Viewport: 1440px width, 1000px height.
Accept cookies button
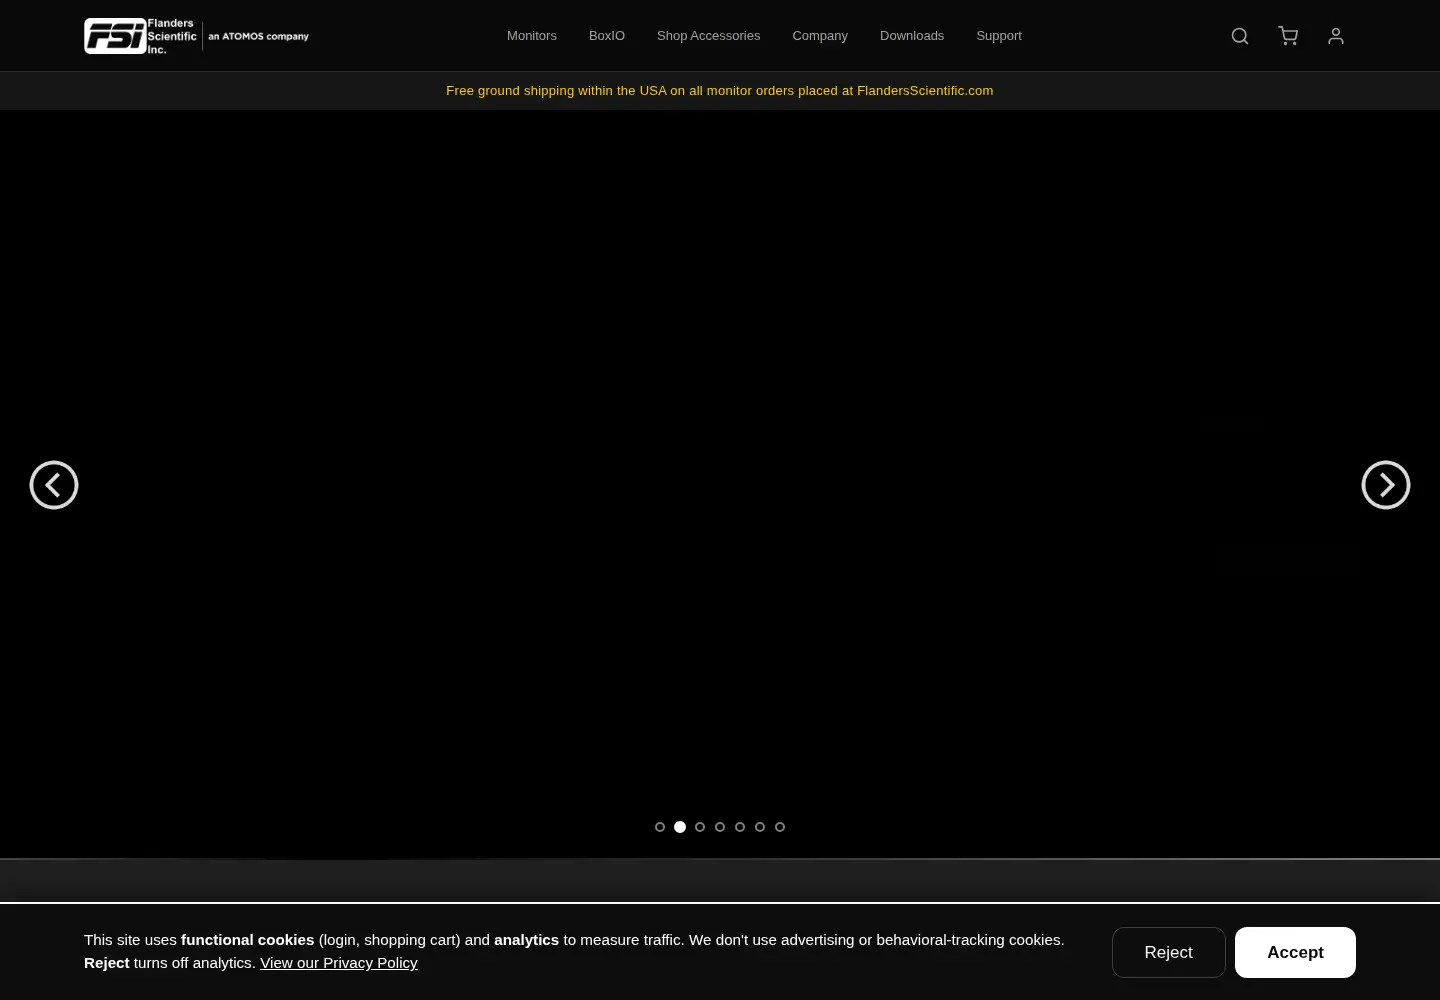(1295, 952)
